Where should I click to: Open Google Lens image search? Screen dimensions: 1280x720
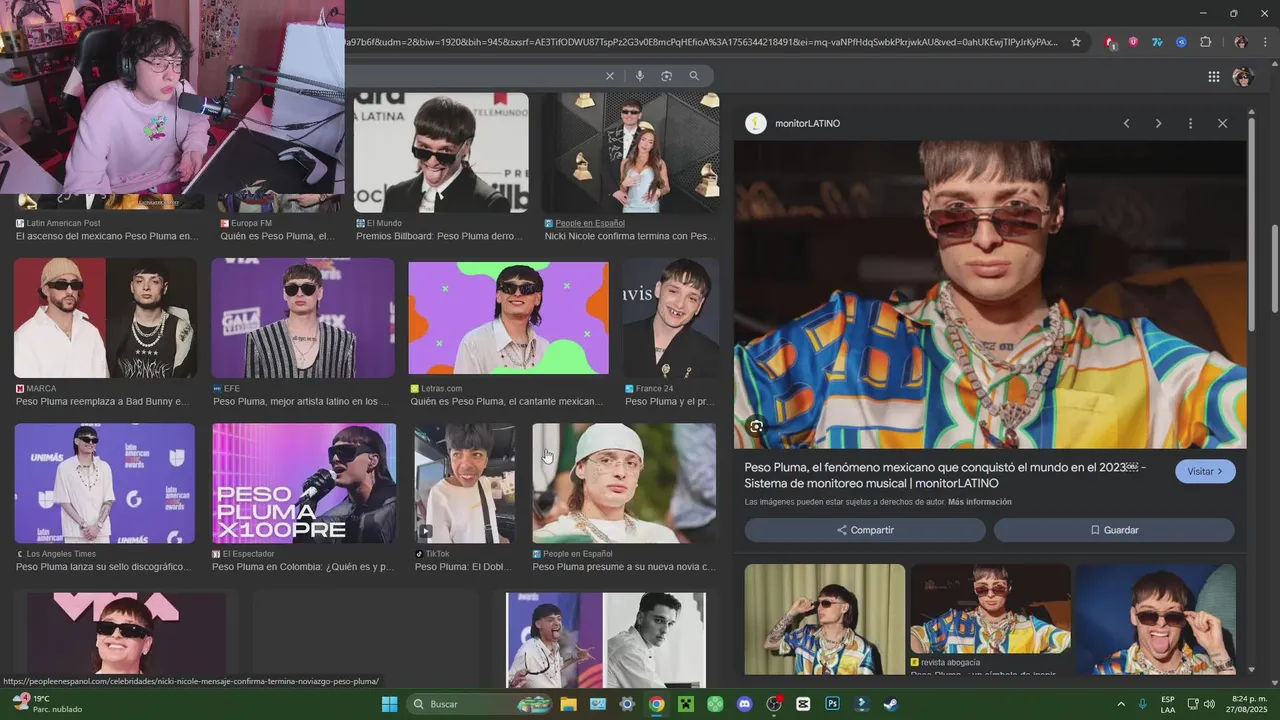[666, 76]
